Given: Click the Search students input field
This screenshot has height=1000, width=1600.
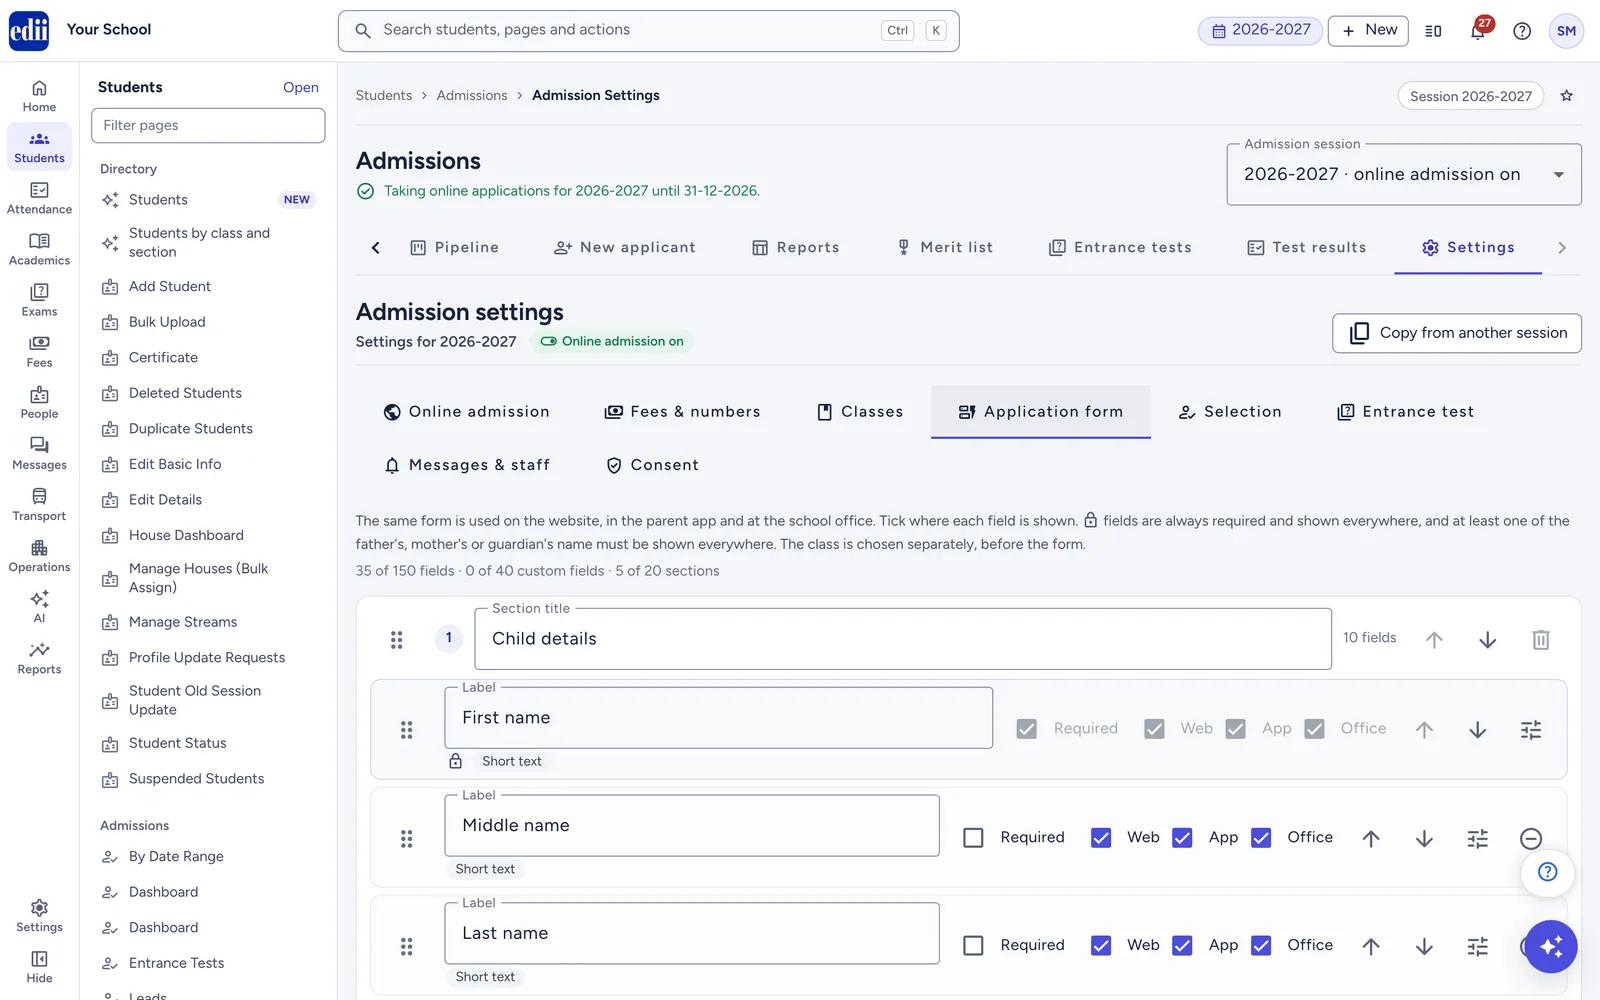Looking at the screenshot, I should [x=648, y=31].
